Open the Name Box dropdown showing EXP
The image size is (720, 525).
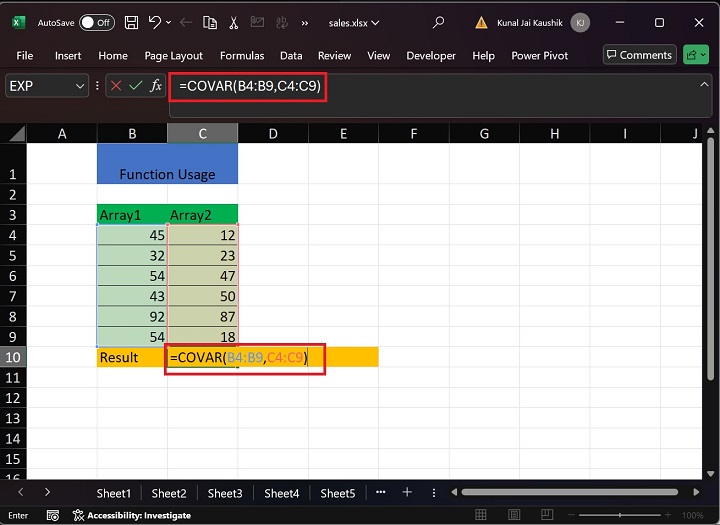point(80,86)
